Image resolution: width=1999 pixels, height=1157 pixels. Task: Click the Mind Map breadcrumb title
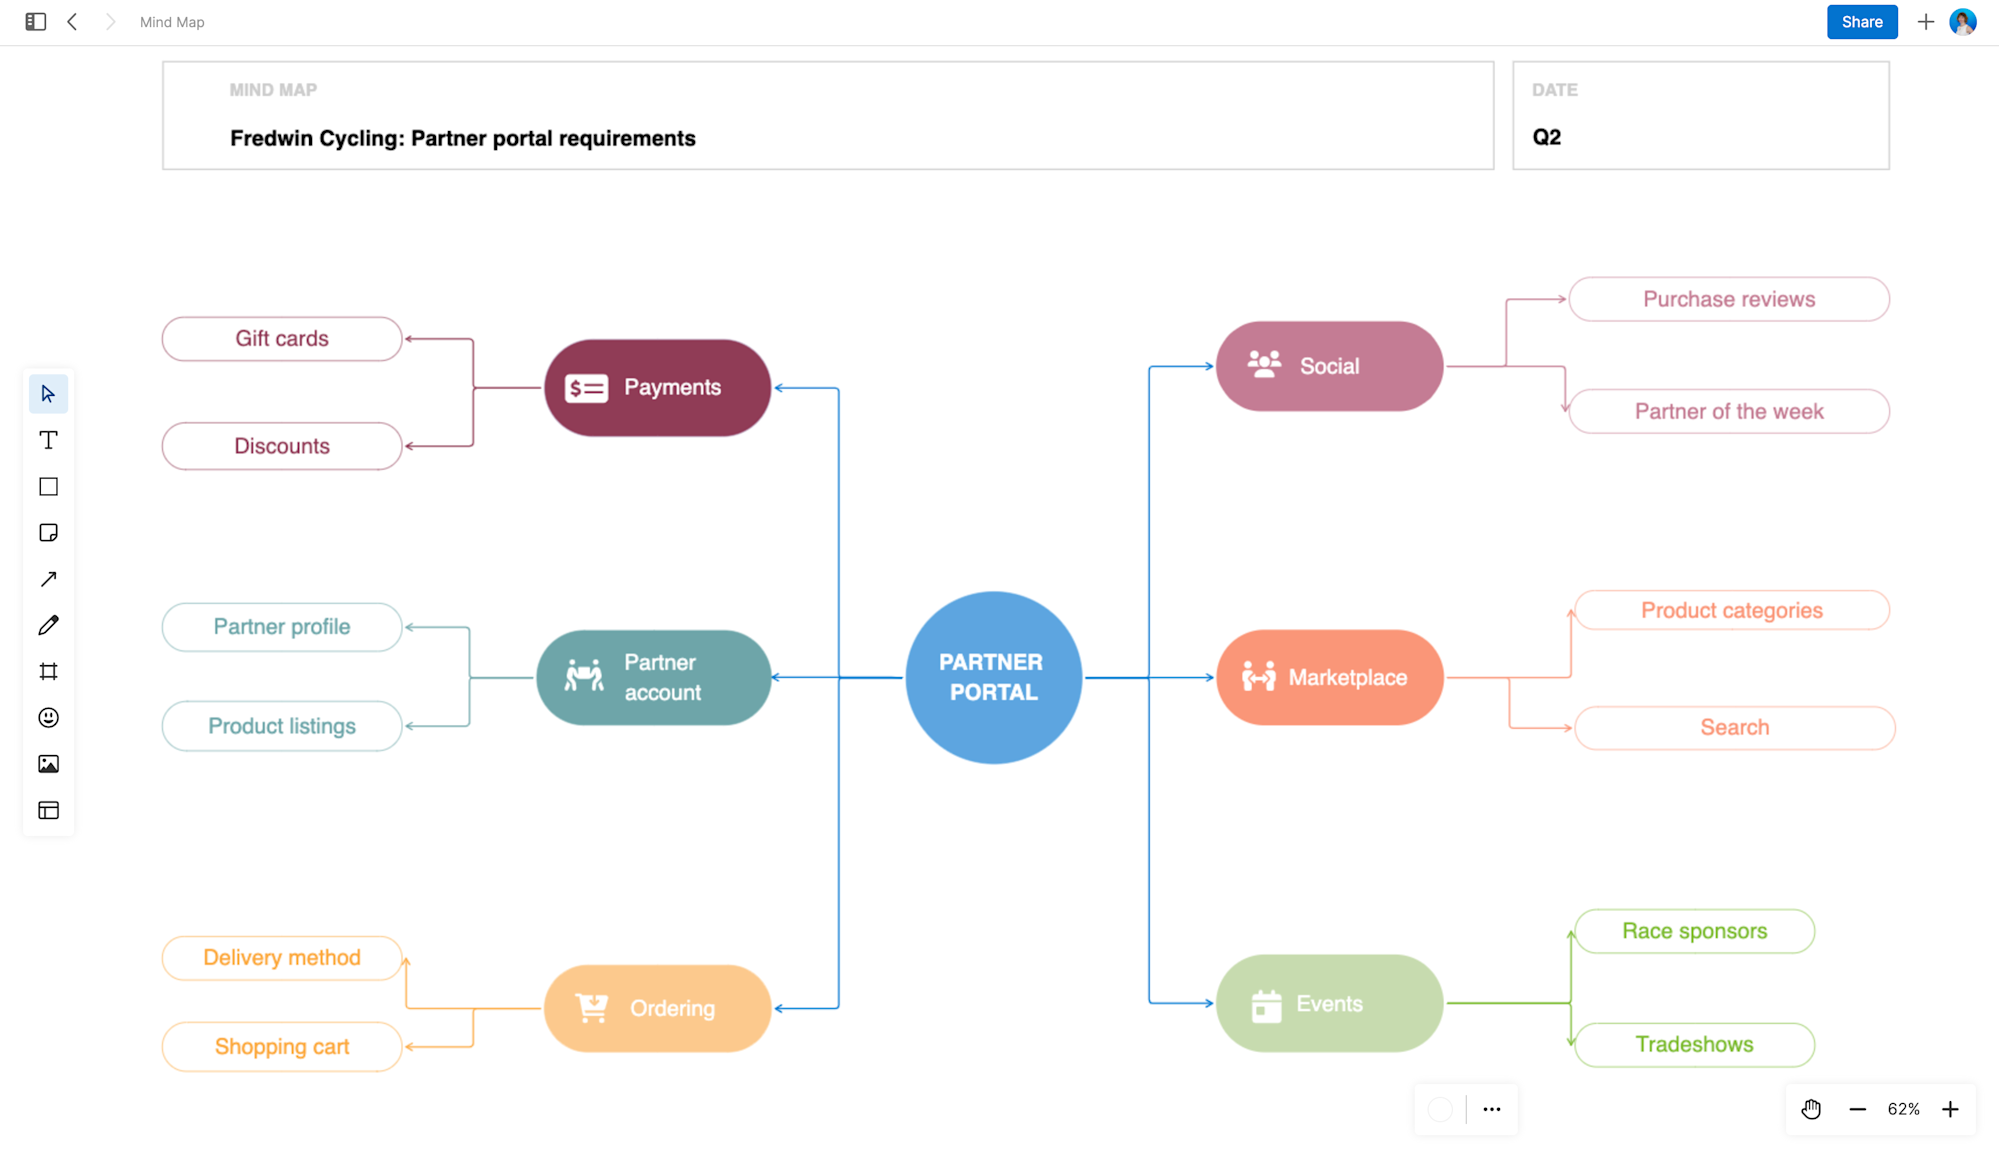[x=171, y=21]
